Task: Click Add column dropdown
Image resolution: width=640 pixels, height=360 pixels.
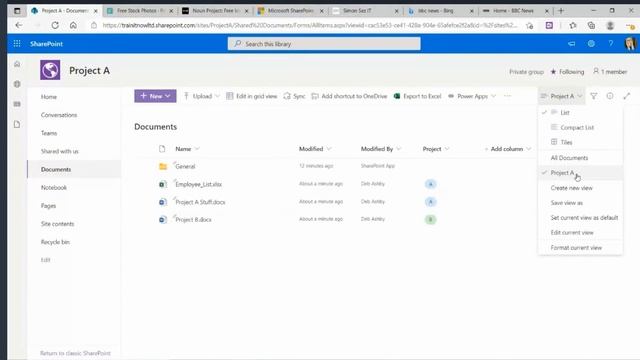Action: pos(508,149)
